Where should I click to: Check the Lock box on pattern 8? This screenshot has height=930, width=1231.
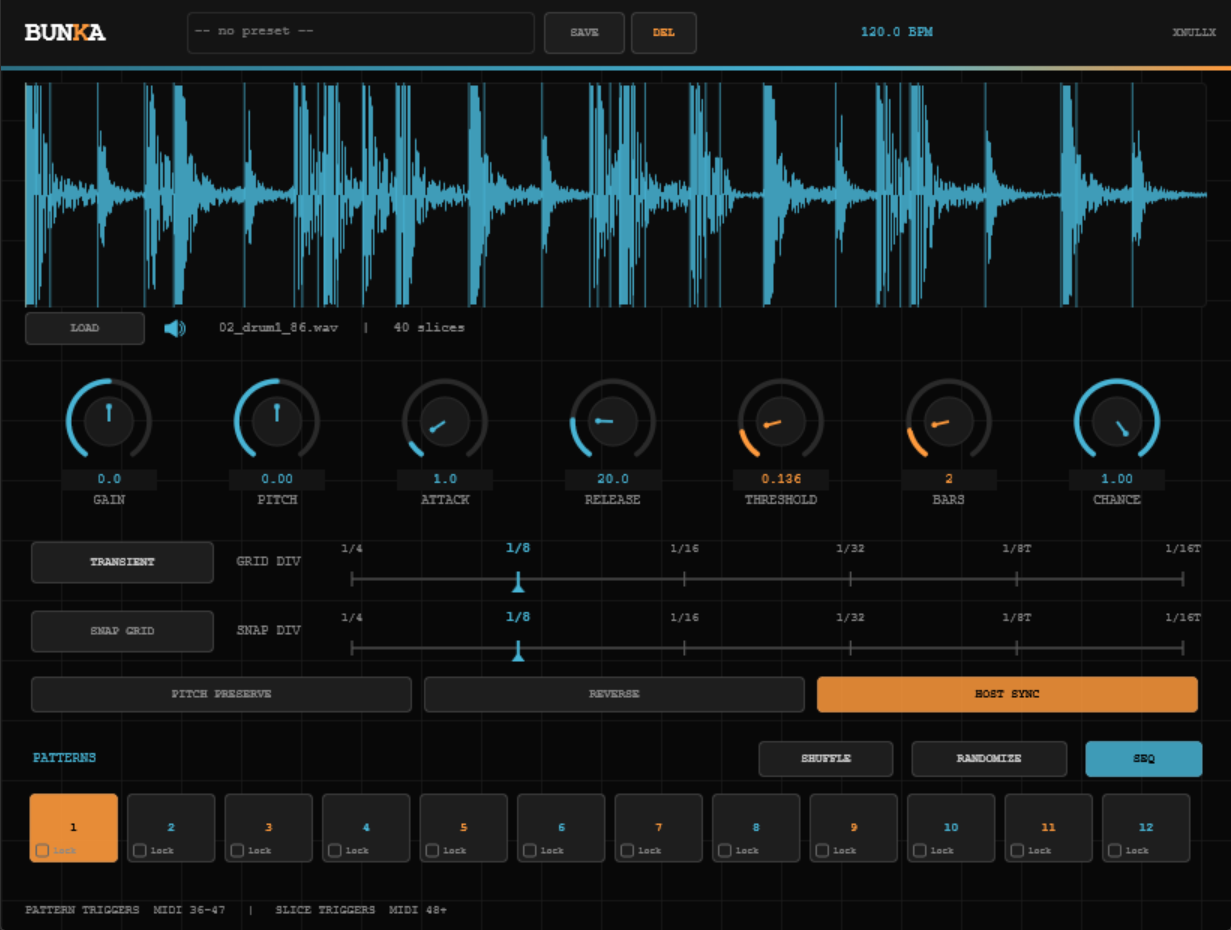click(x=725, y=851)
